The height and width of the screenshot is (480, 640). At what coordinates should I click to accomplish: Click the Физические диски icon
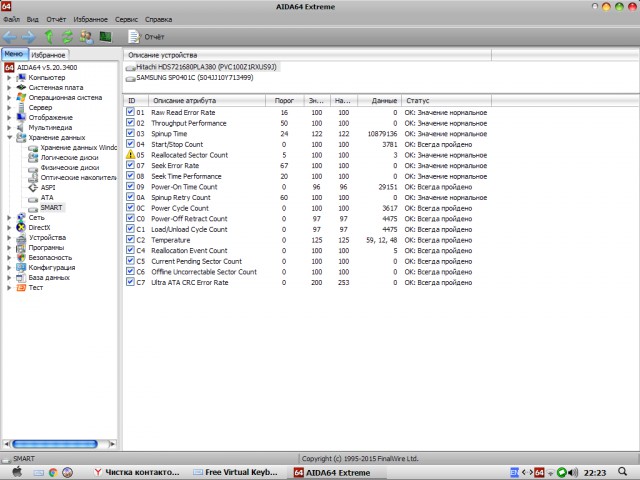pyautogui.click(x=33, y=168)
